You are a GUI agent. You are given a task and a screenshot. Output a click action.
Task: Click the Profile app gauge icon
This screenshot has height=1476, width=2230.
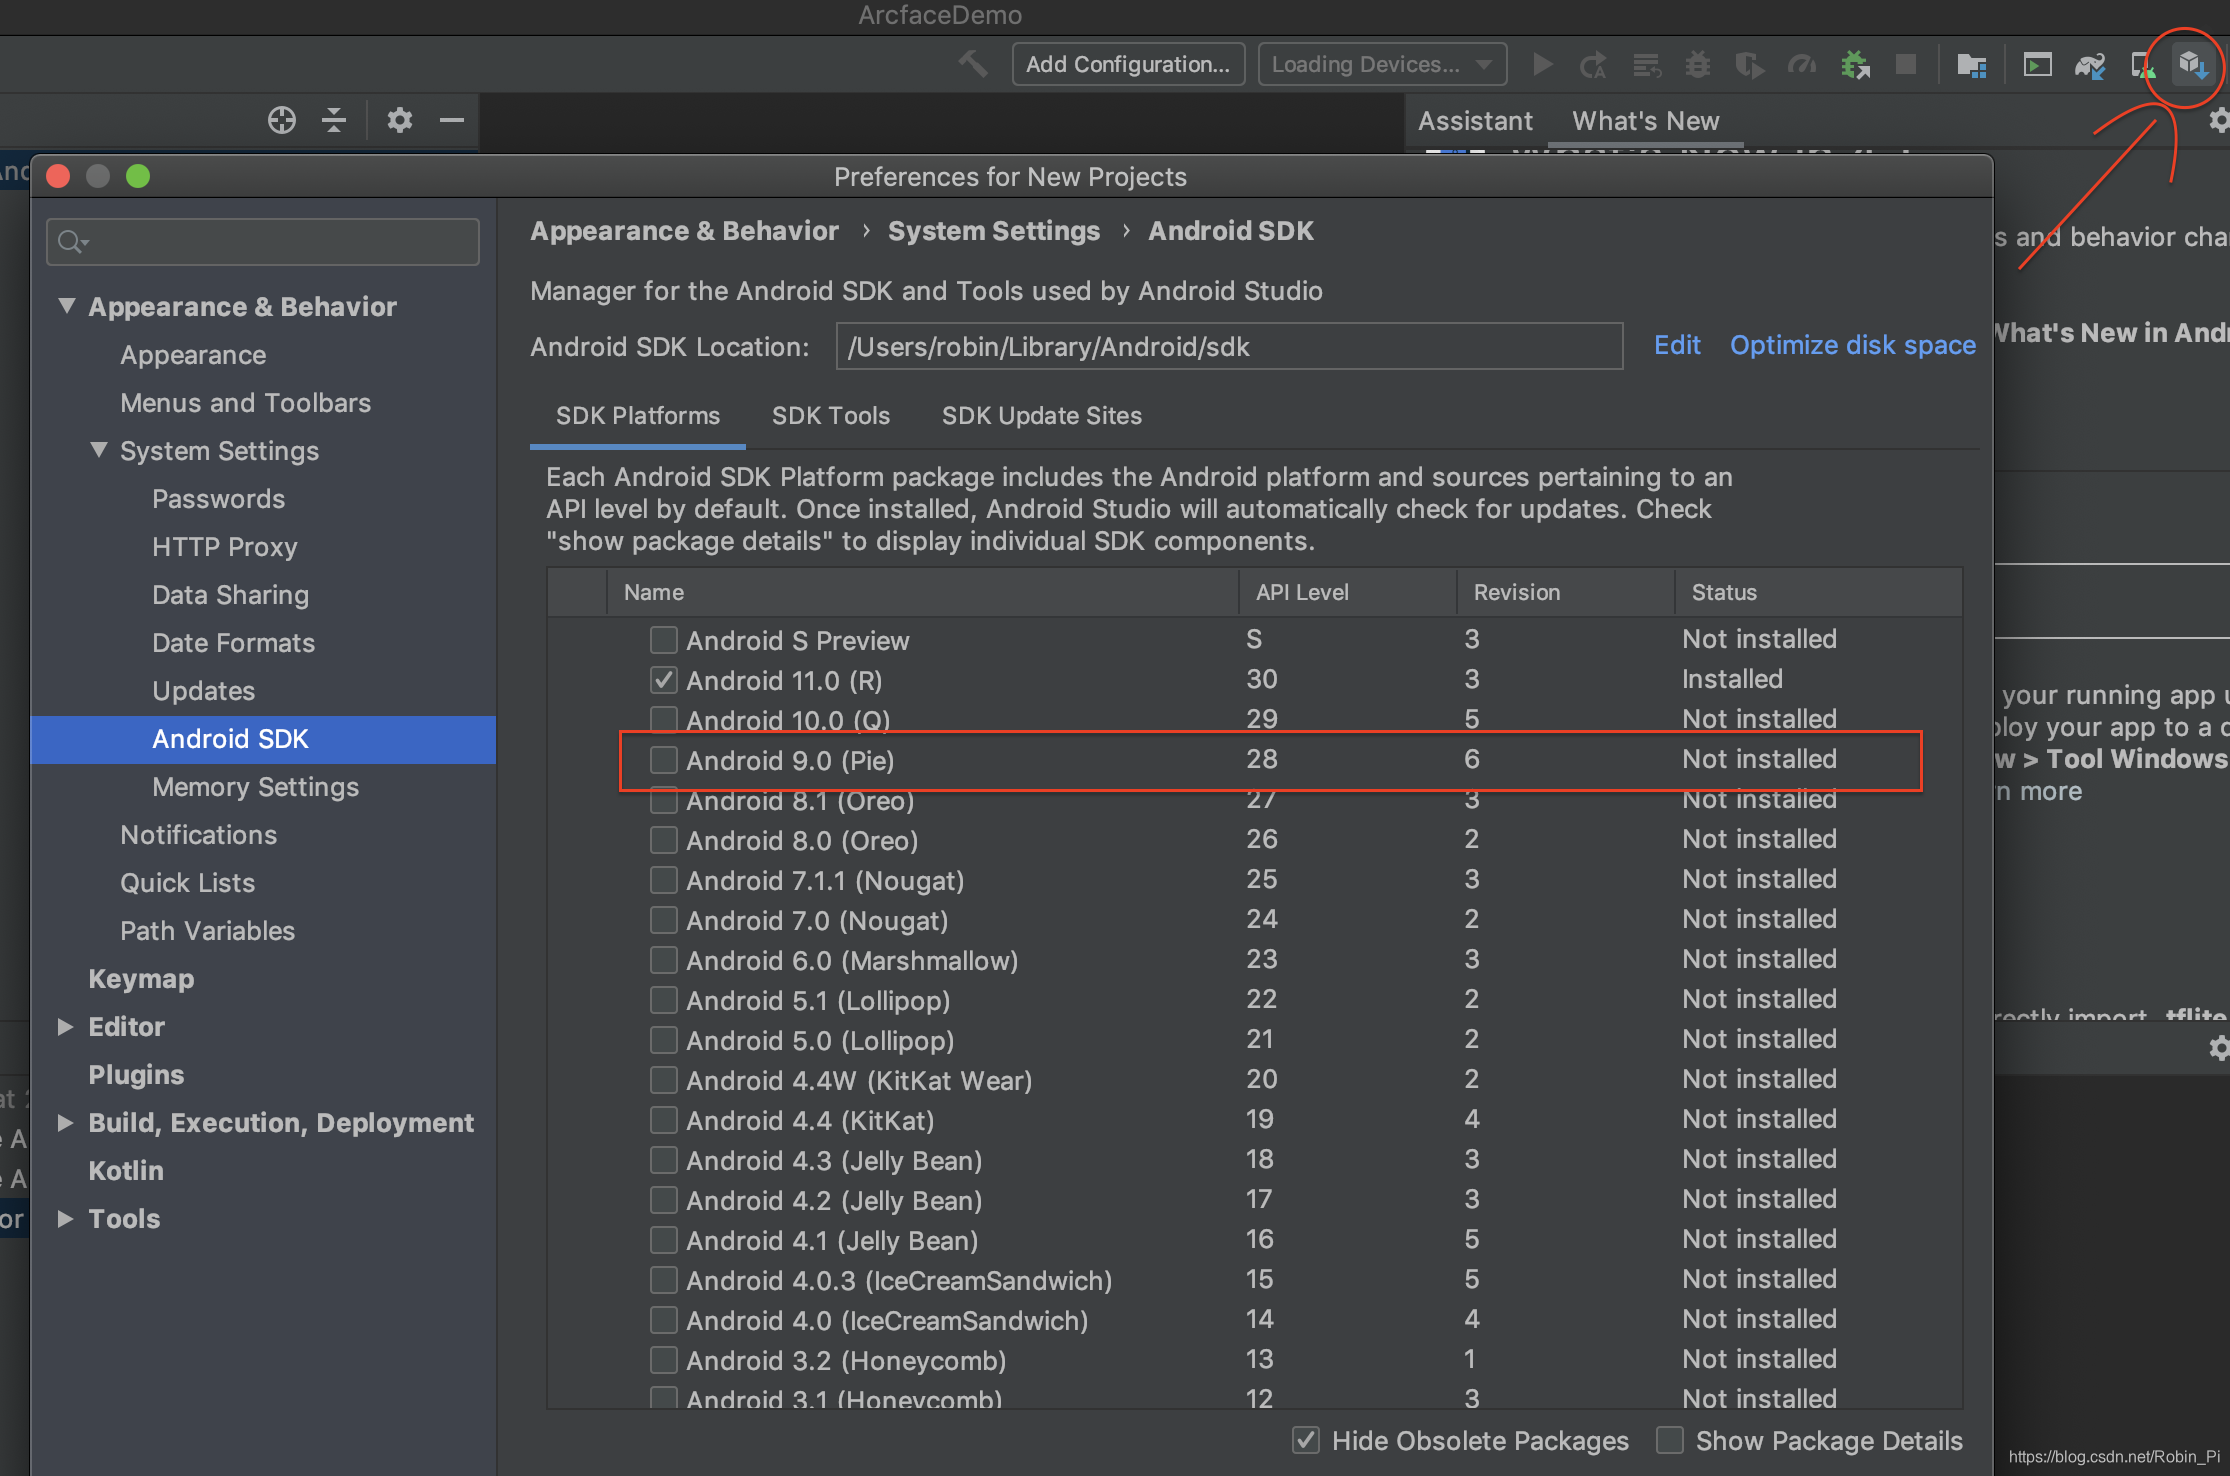click(1802, 65)
